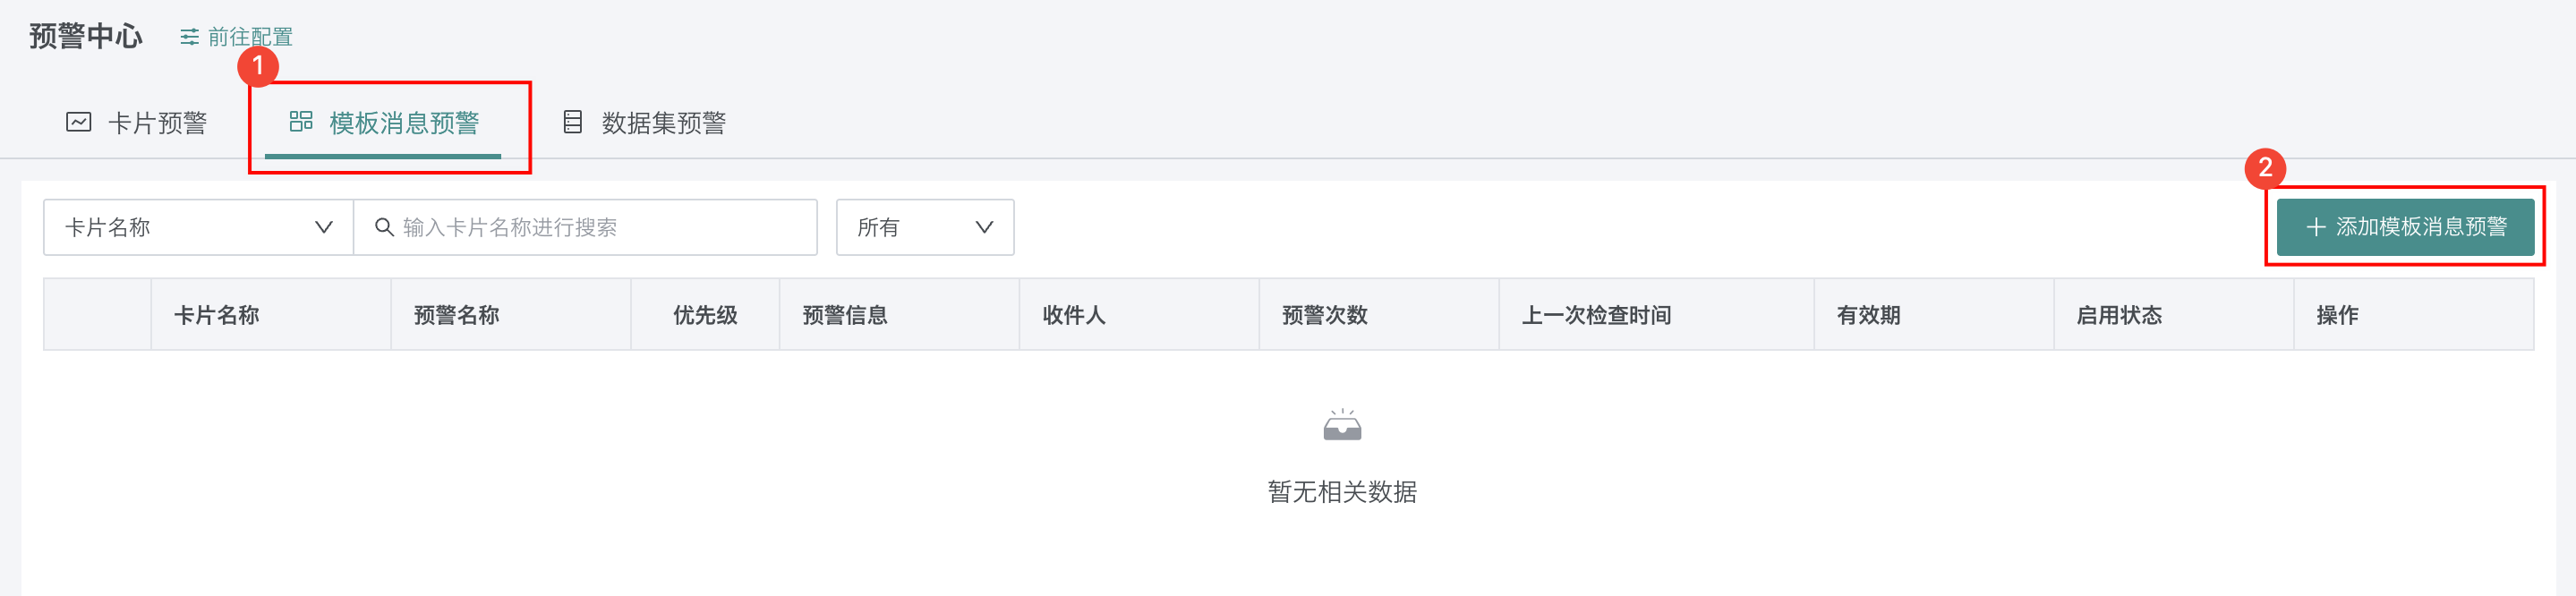
Task: Click the 卡片预警 chart icon
Action: (79, 122)
